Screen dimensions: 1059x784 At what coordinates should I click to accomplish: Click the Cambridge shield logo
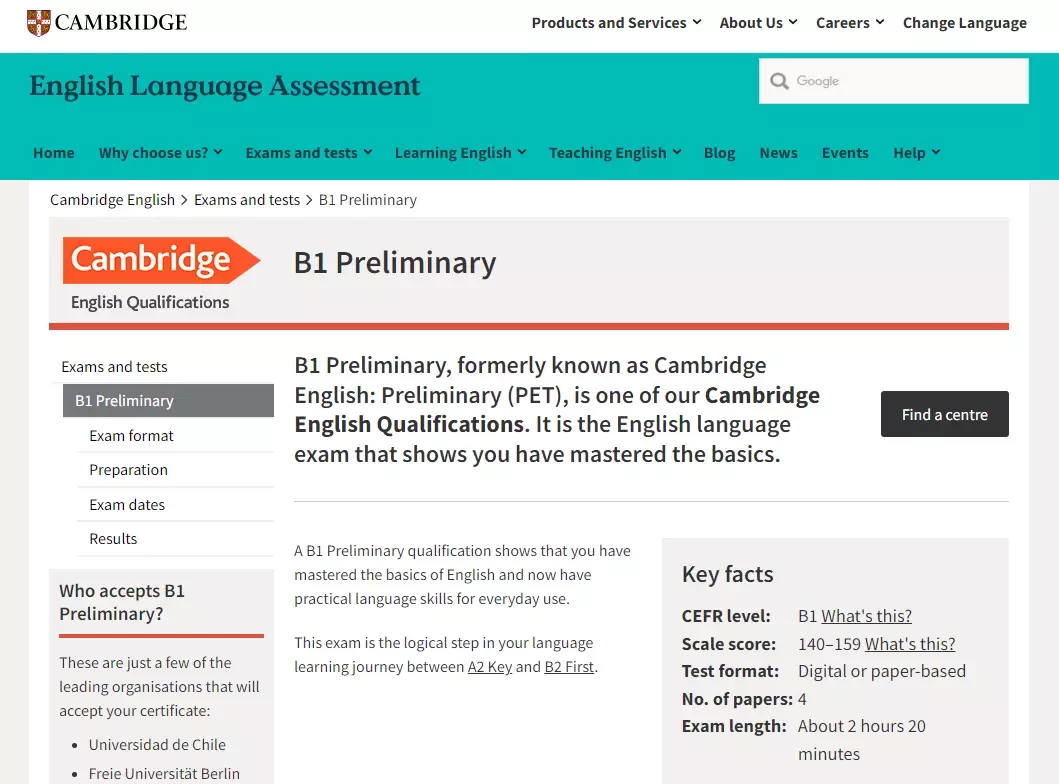(38, 23)
